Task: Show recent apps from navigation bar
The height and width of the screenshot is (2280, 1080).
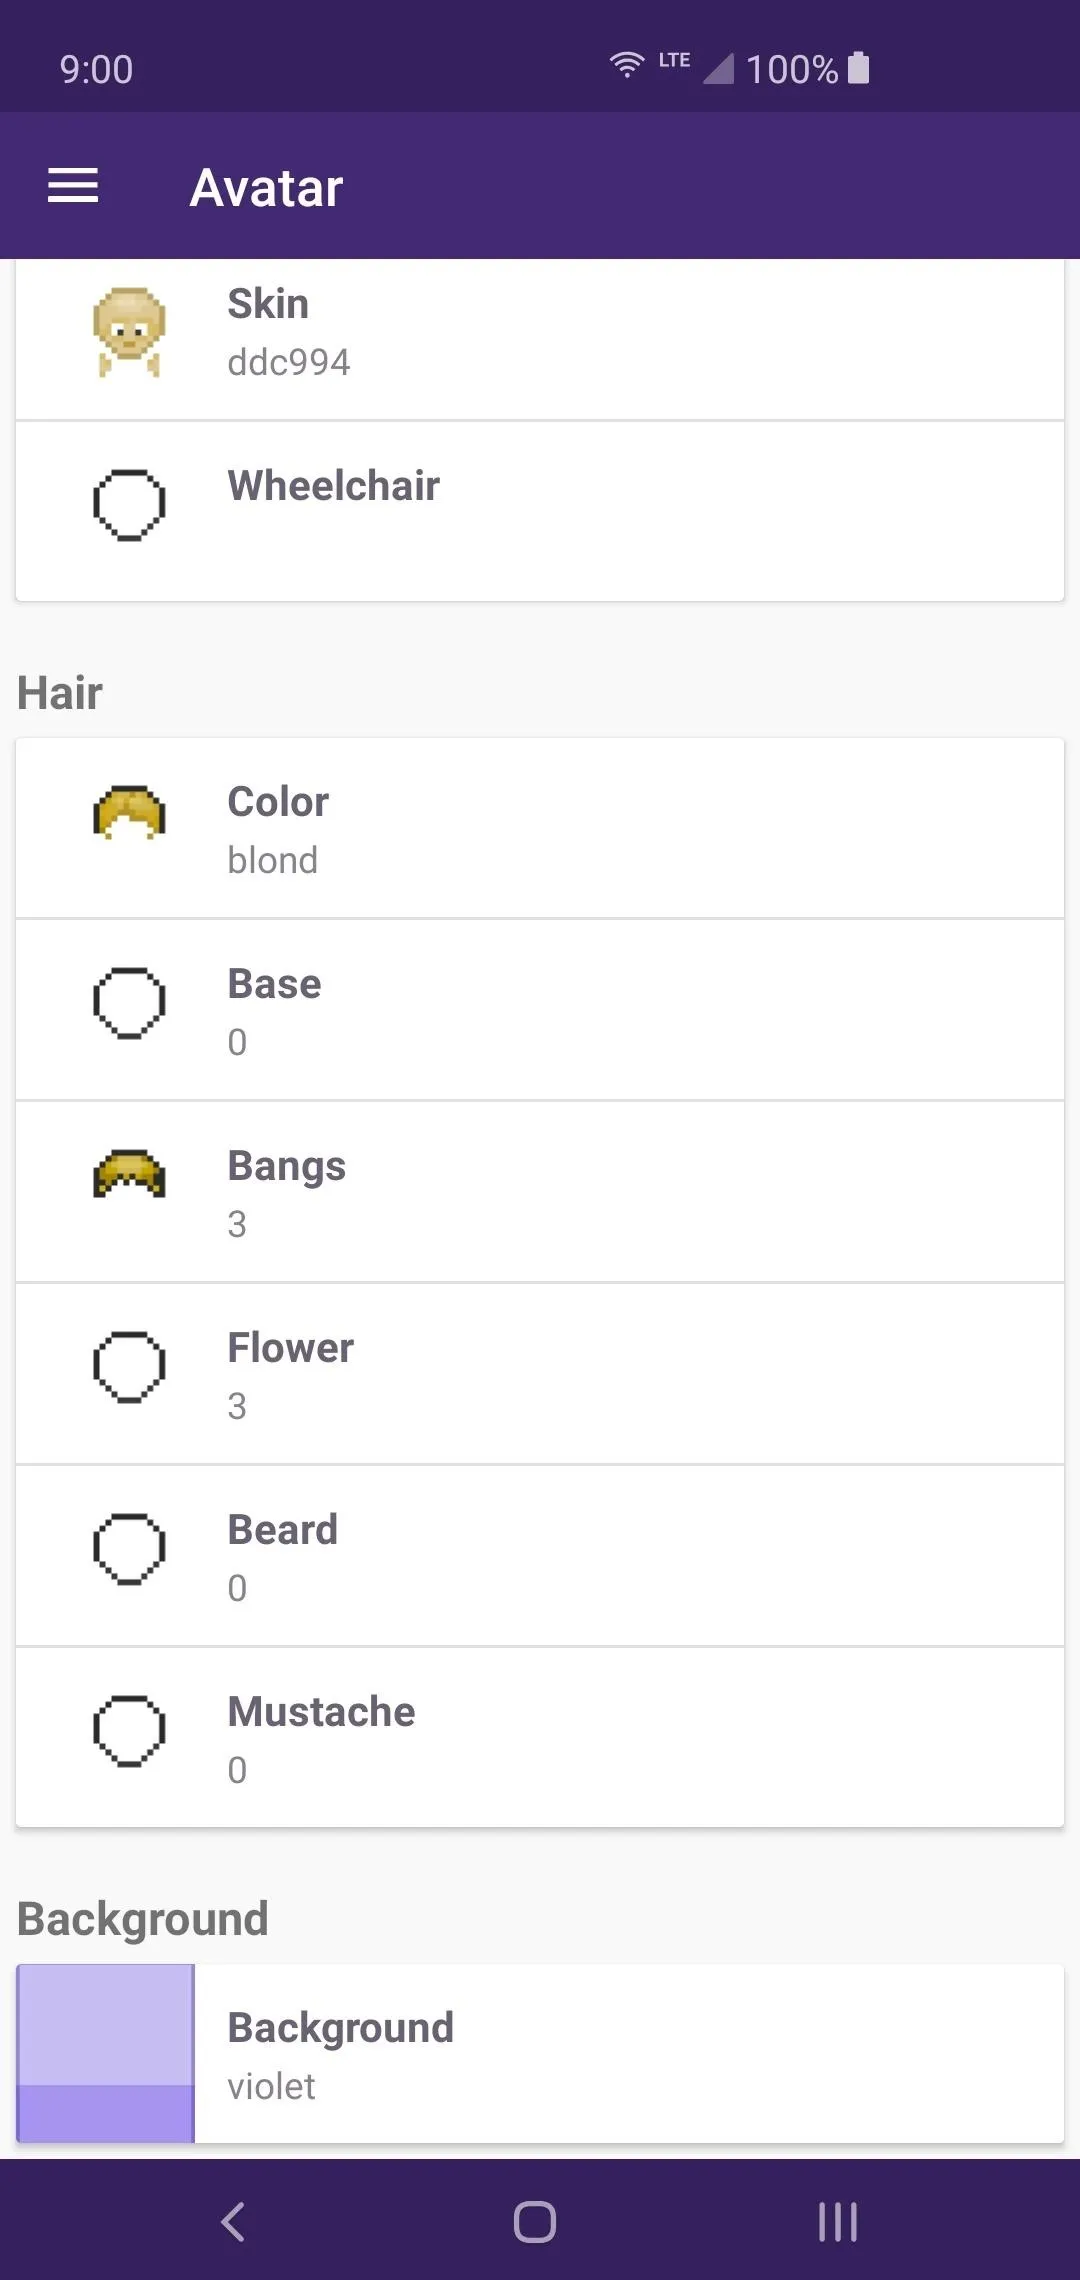Action: click(x=838, y=2222)
